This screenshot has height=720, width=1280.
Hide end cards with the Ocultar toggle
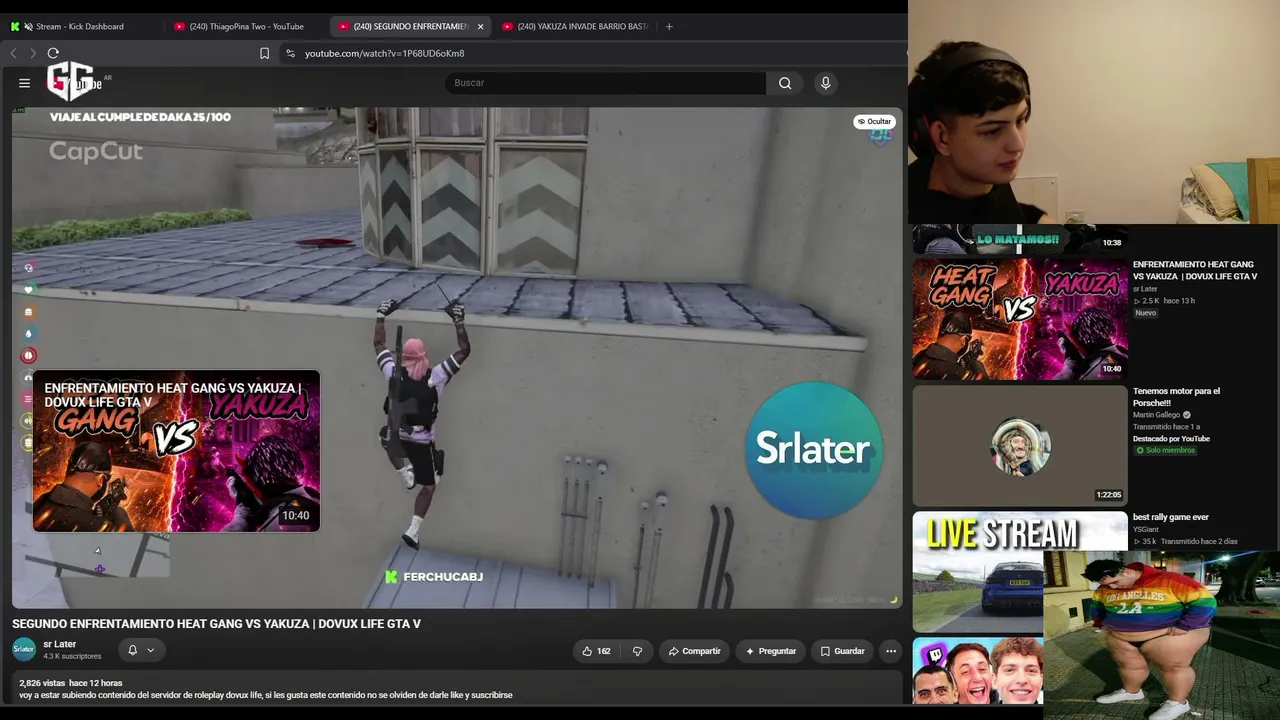[x=874, y=122]
